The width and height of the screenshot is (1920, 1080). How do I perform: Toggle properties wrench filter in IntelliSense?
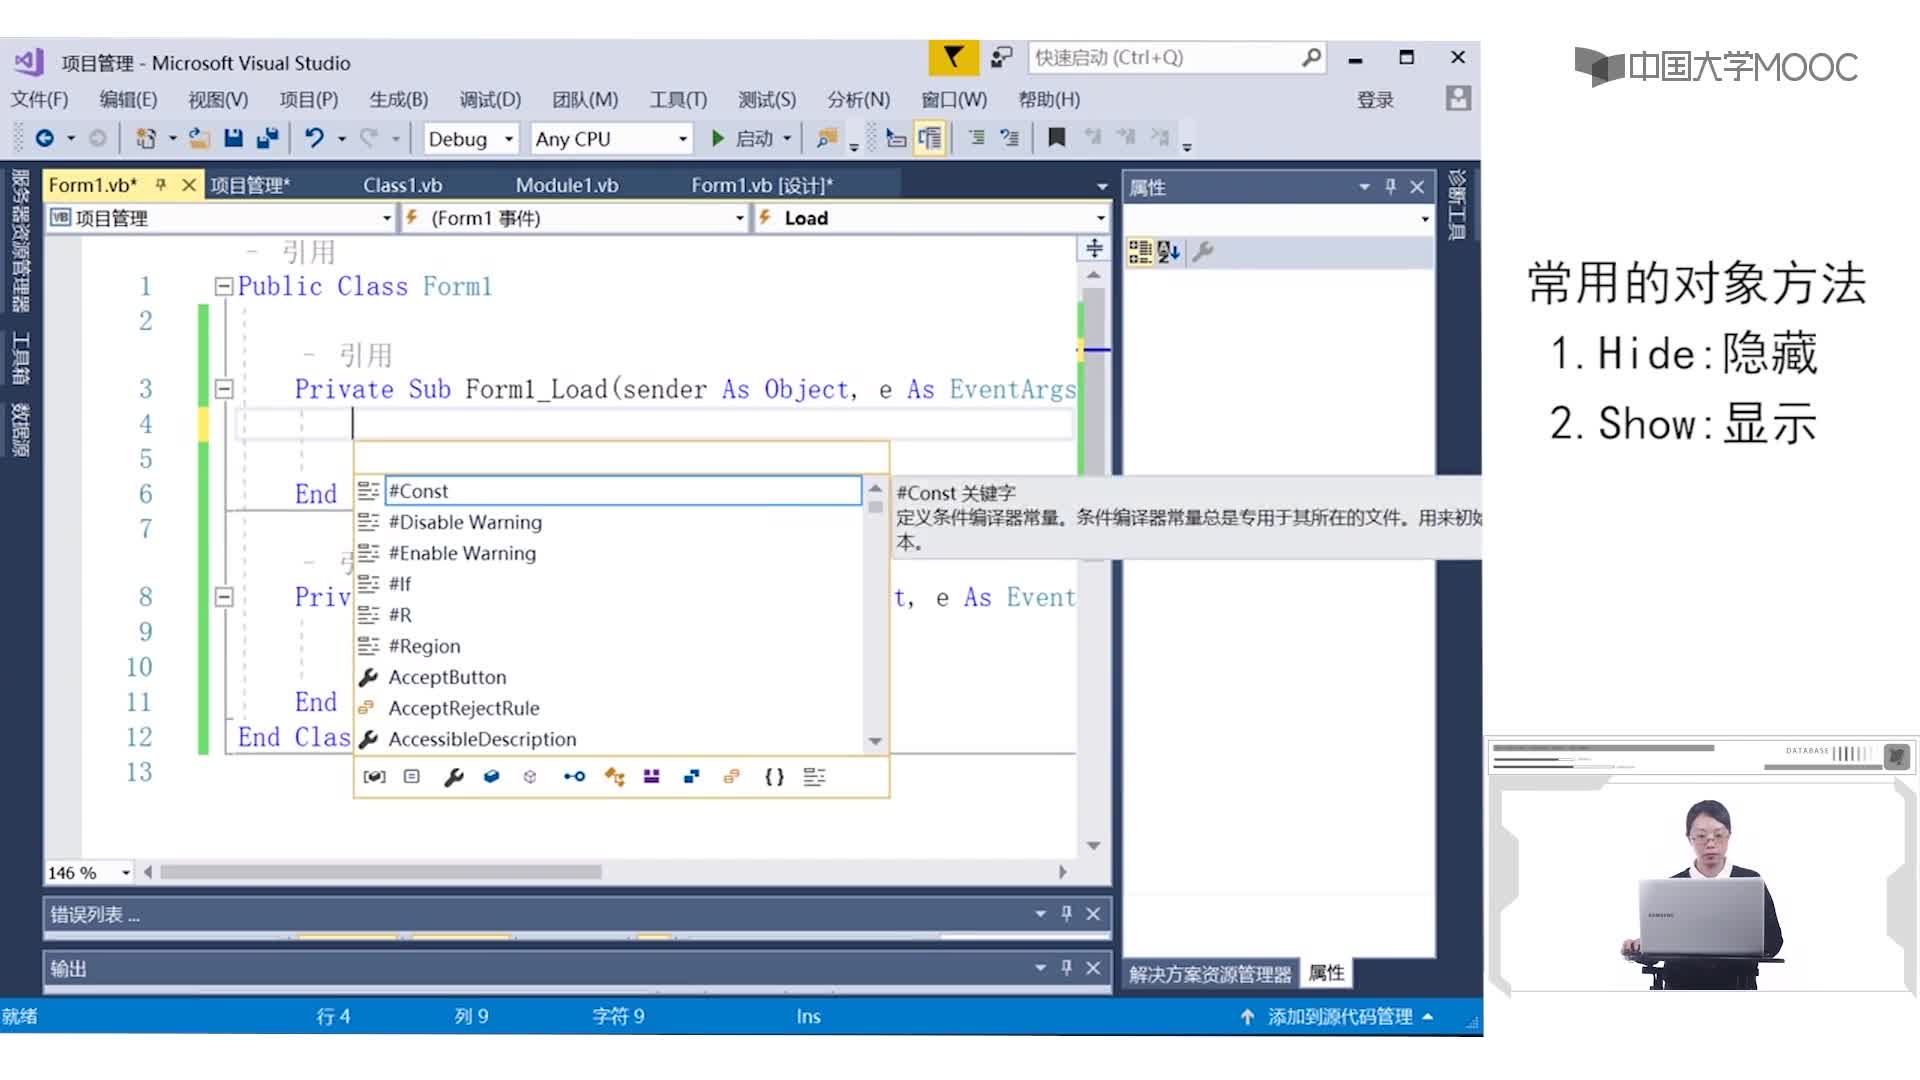(x=453, y=777)
